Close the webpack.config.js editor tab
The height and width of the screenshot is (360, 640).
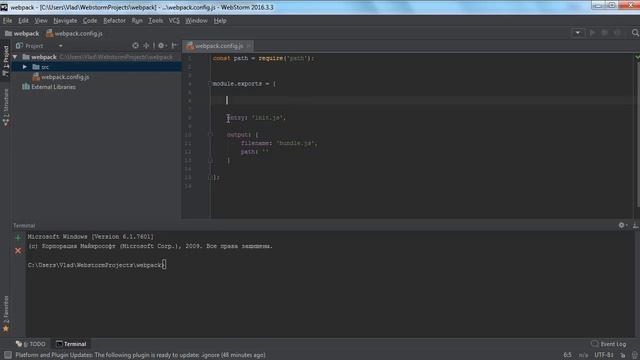249,46
